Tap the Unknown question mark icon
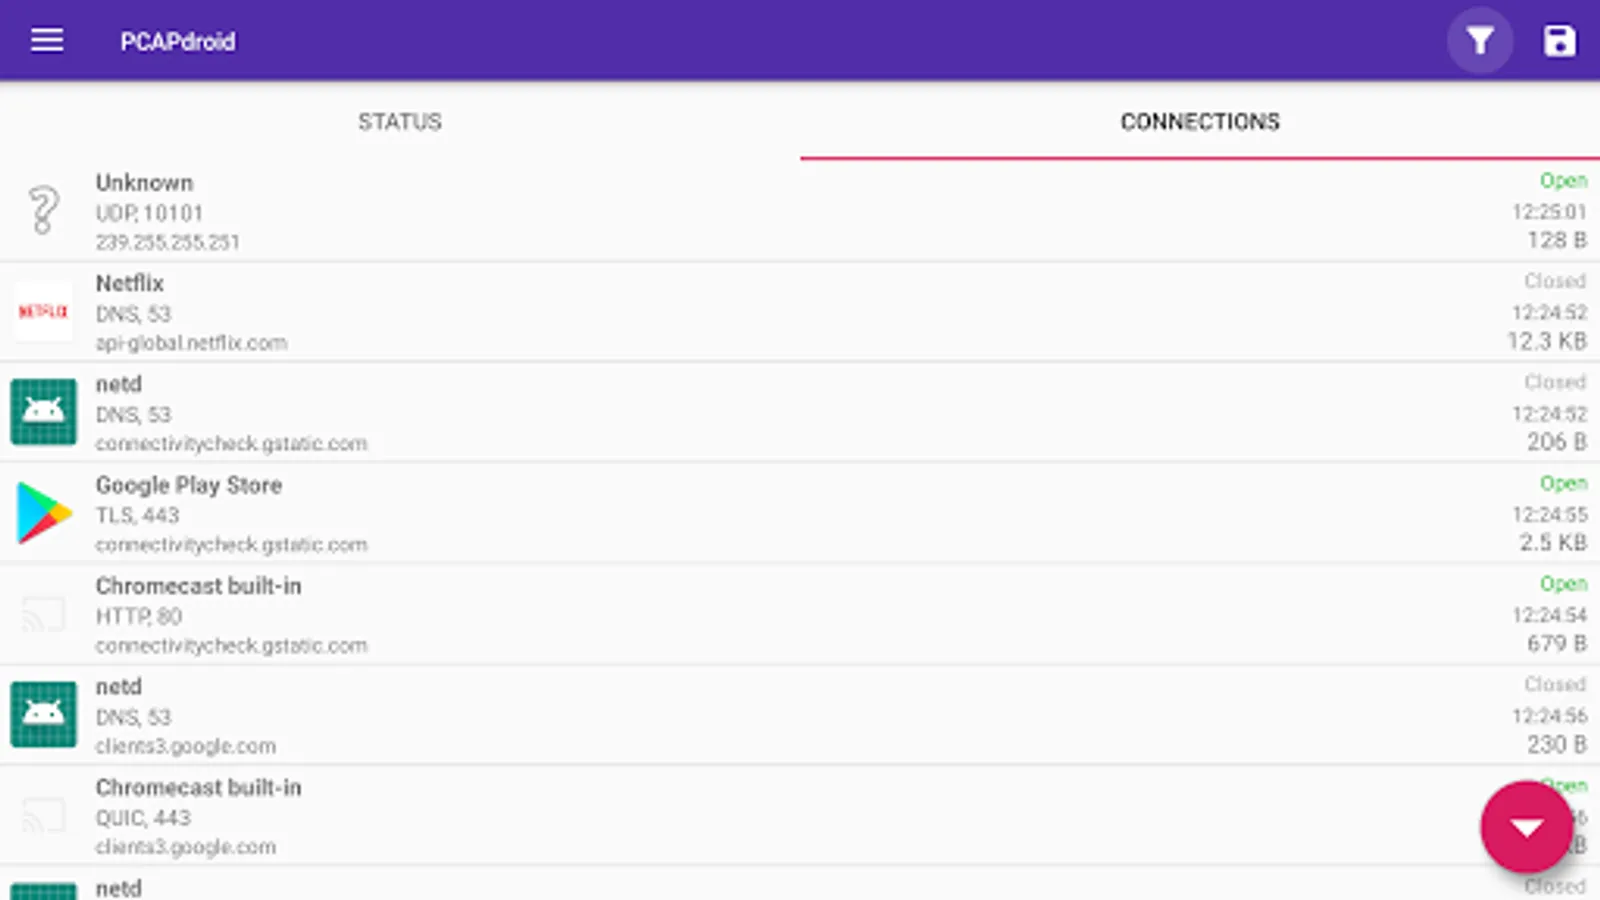 [43, 211]
